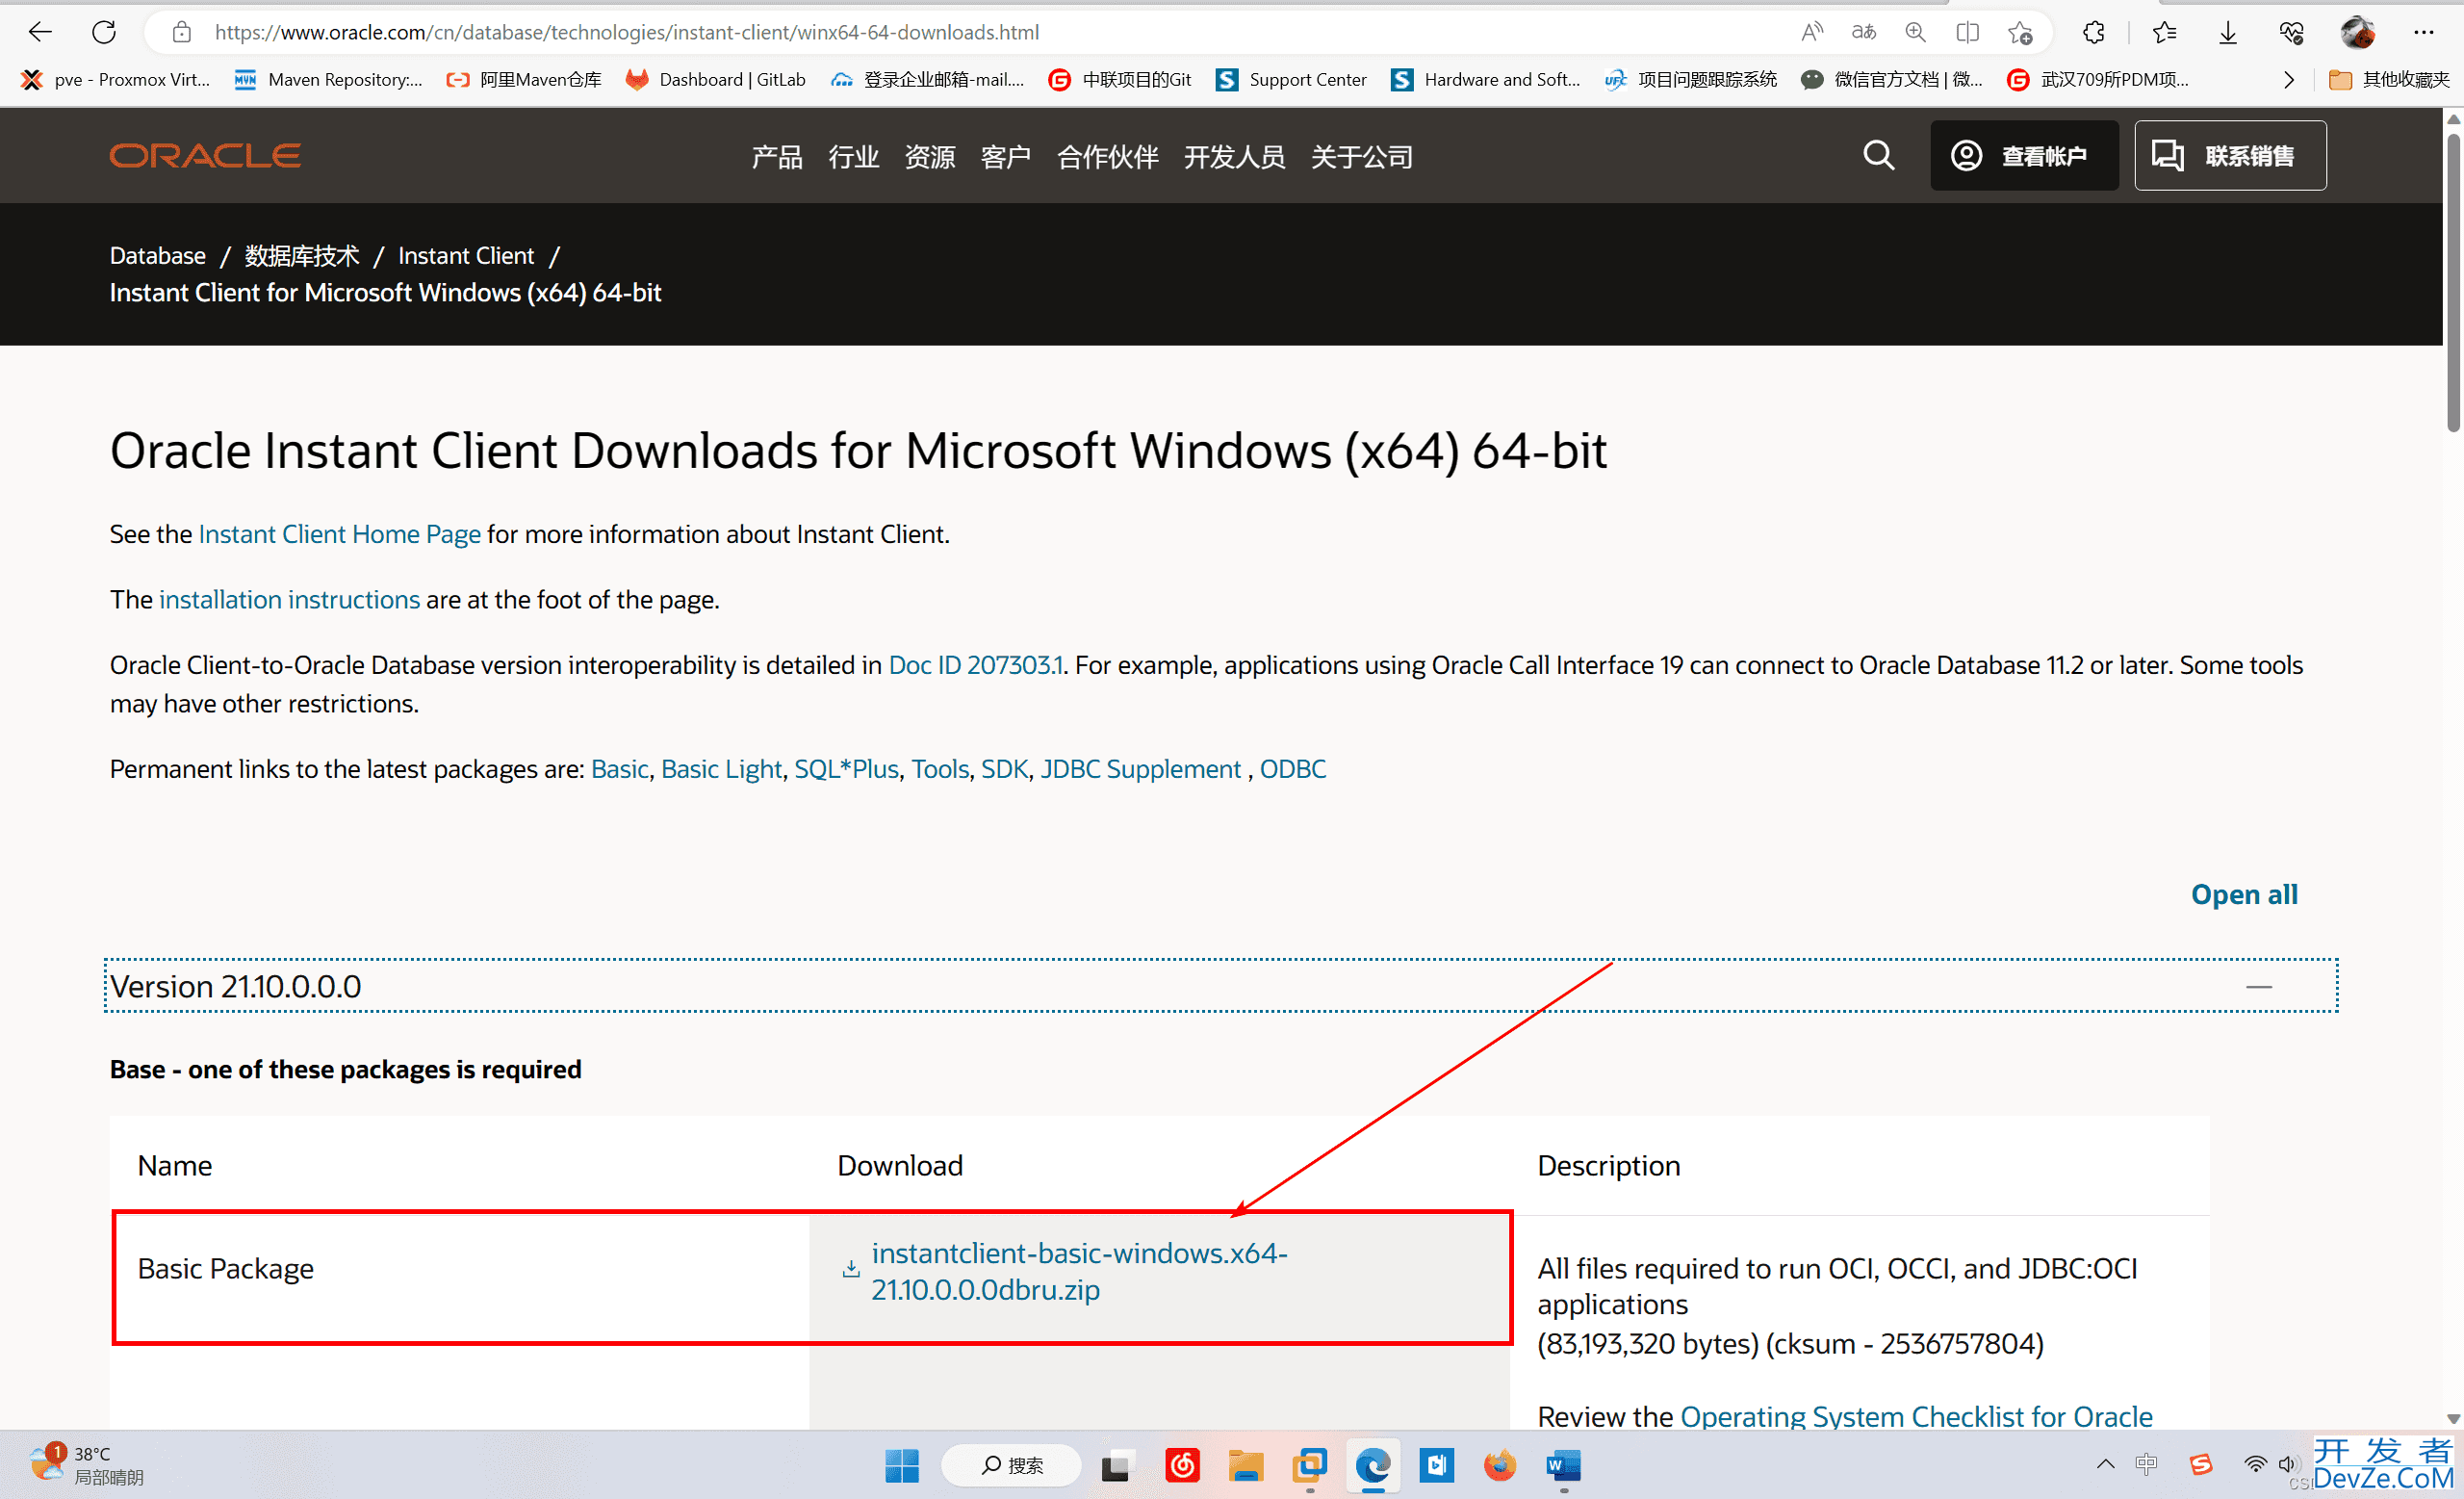The width and height of the screenshot is (2464, 1499).
Task: Open File Explorer from the taskbar
Action: [x=1246, y=1466]
